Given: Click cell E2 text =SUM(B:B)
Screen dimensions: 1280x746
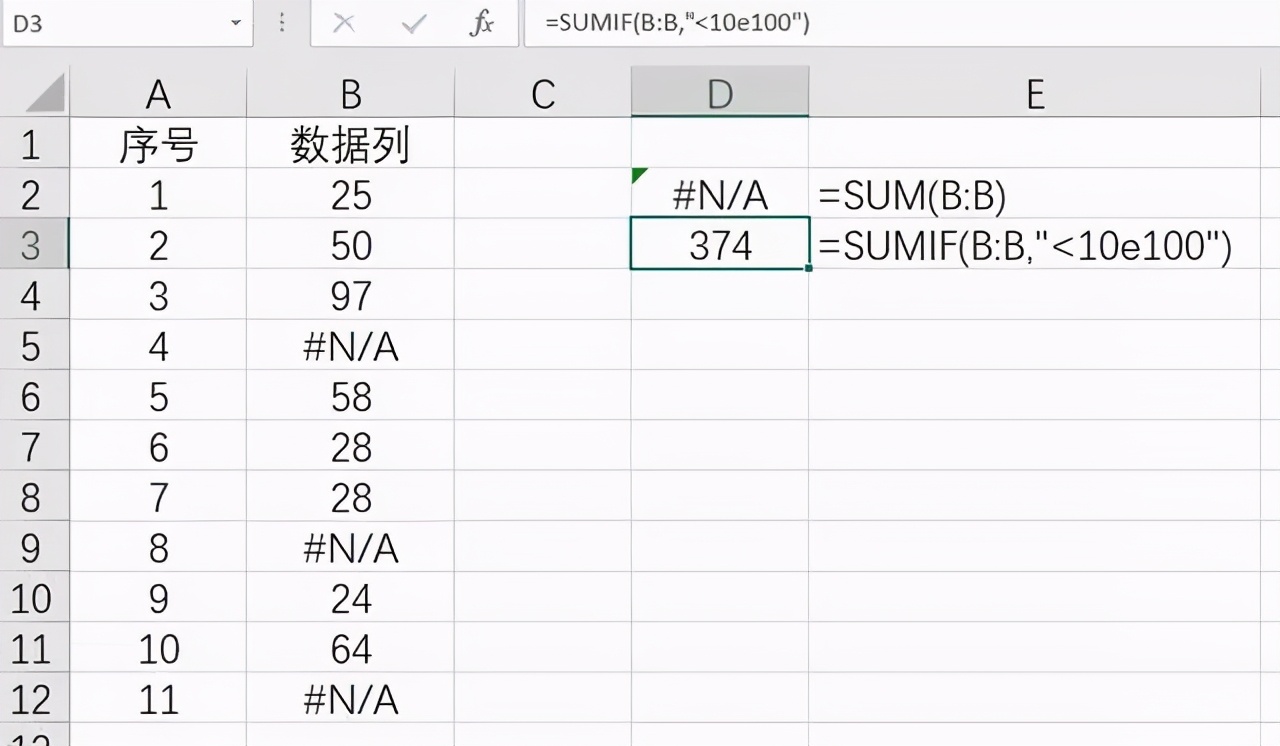Looking at the screenshot, I should pyautogui.click(x=912, y=196).
